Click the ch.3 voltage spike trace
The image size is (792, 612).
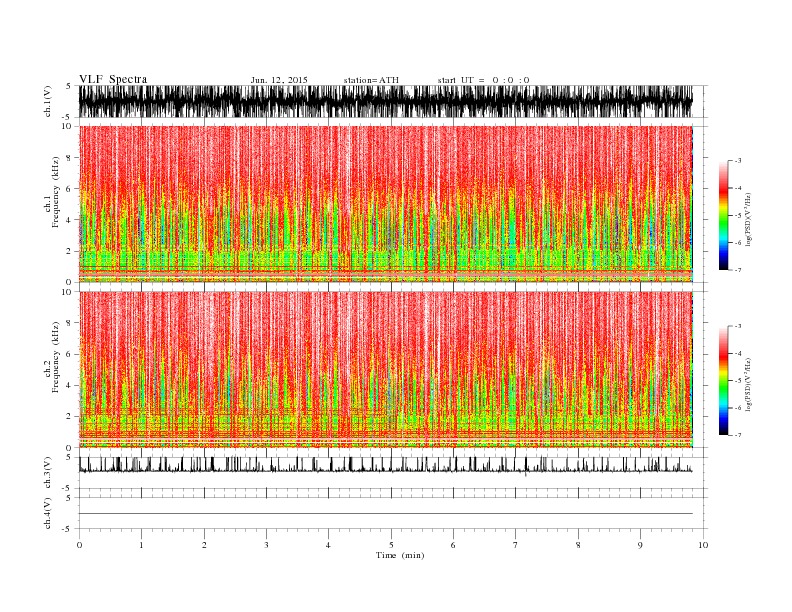tap(386, 466)
